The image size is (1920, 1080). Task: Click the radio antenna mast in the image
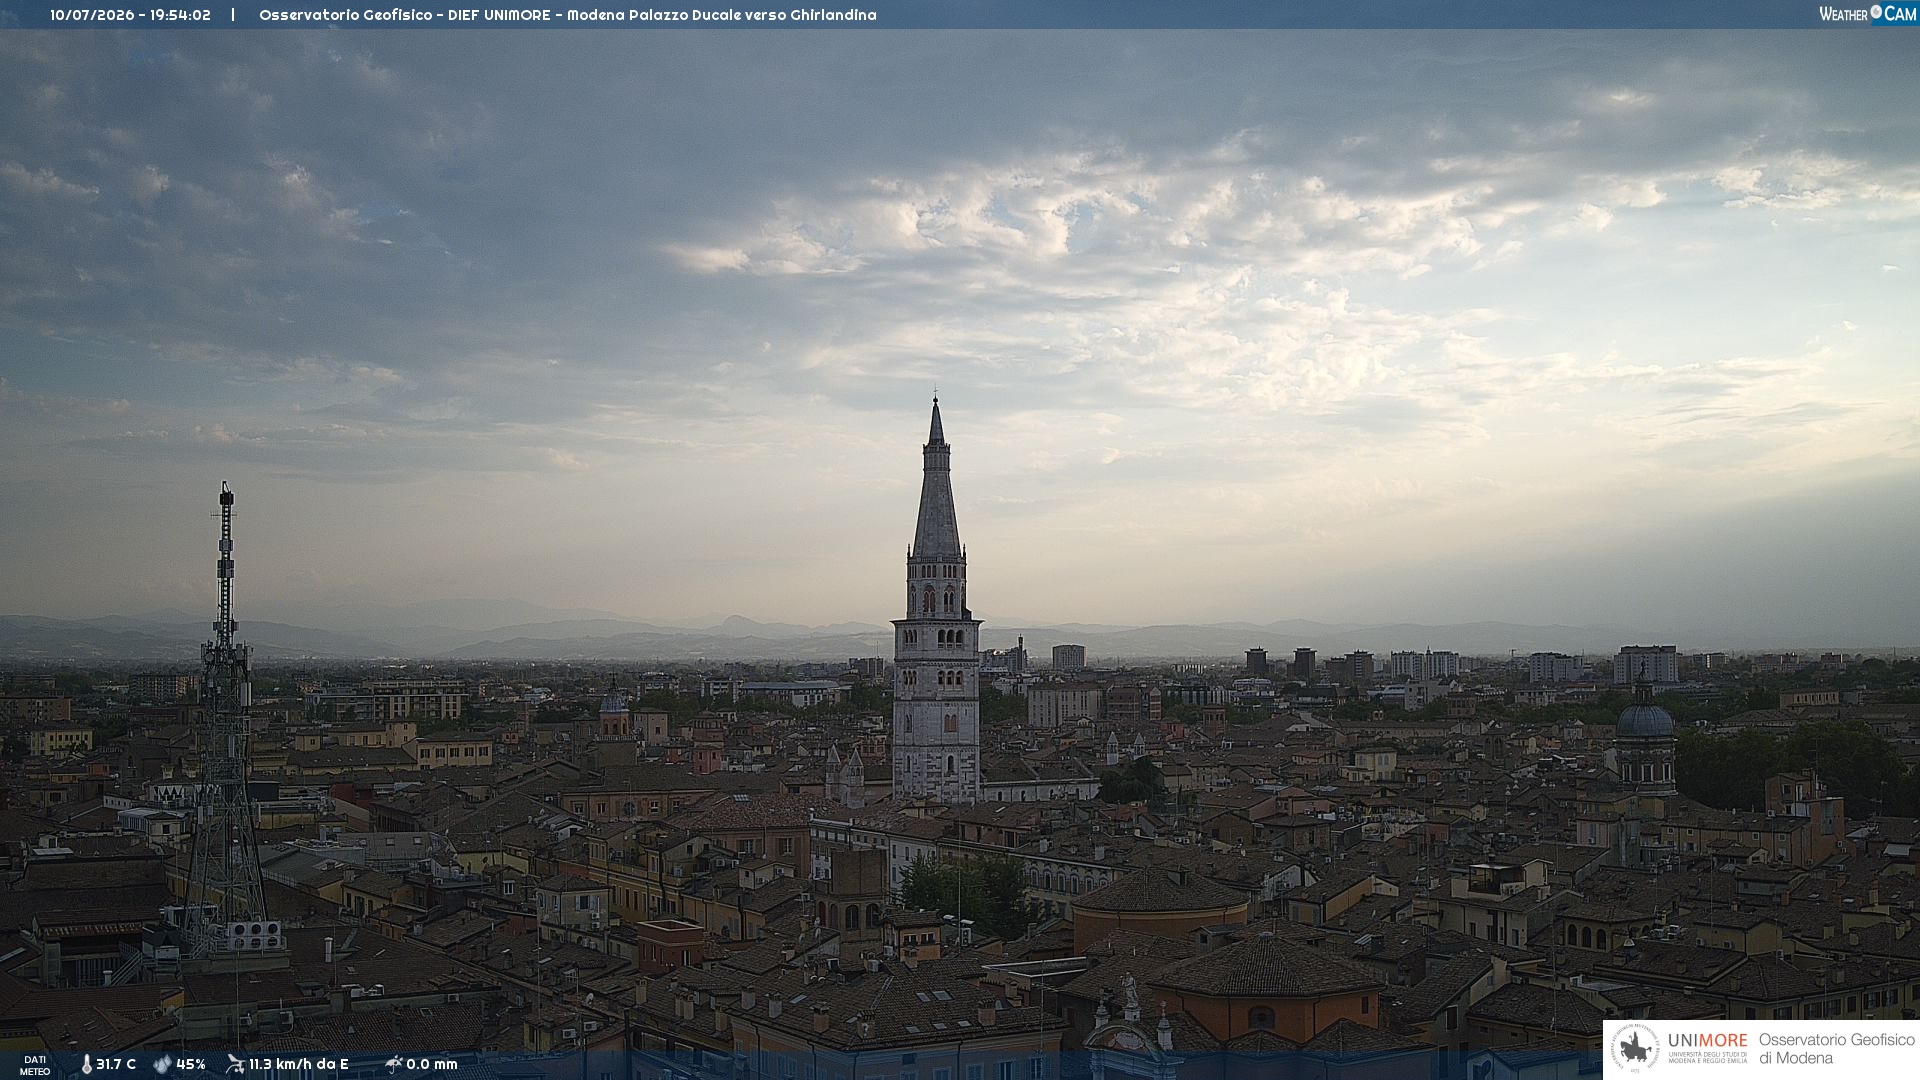click(x=226, y=720)
